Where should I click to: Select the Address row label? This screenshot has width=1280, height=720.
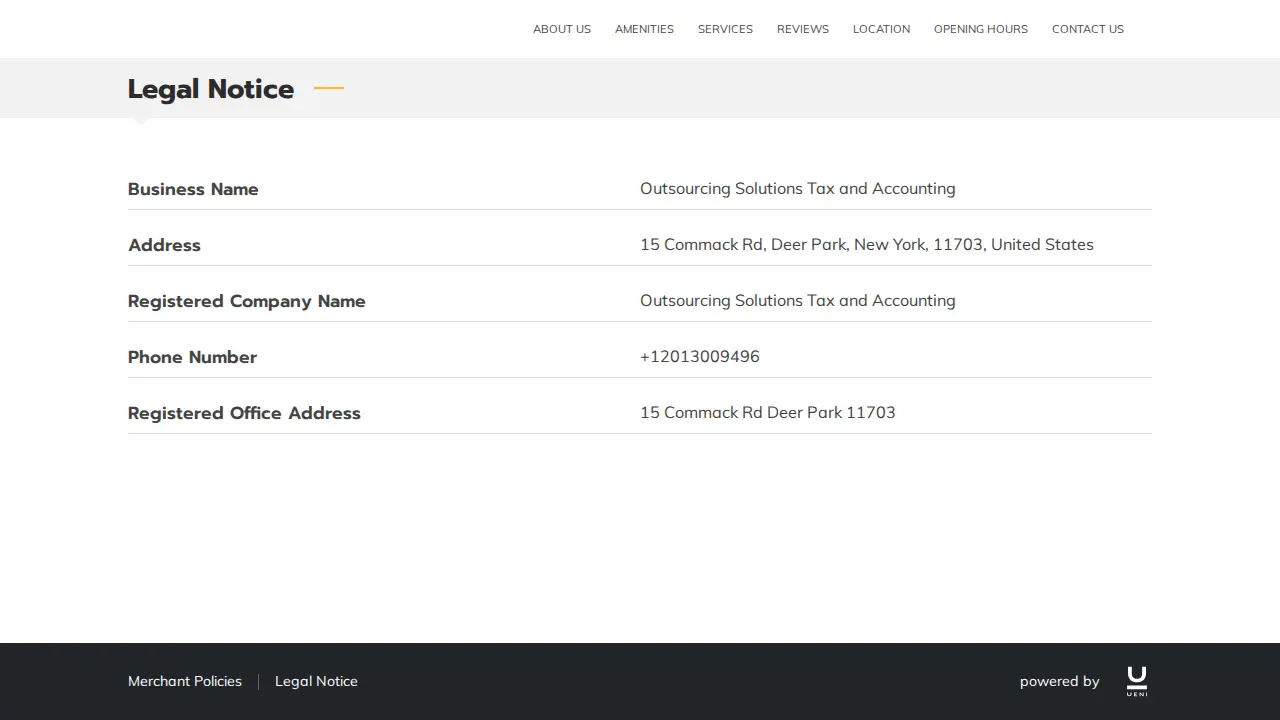tap(164, 245)
